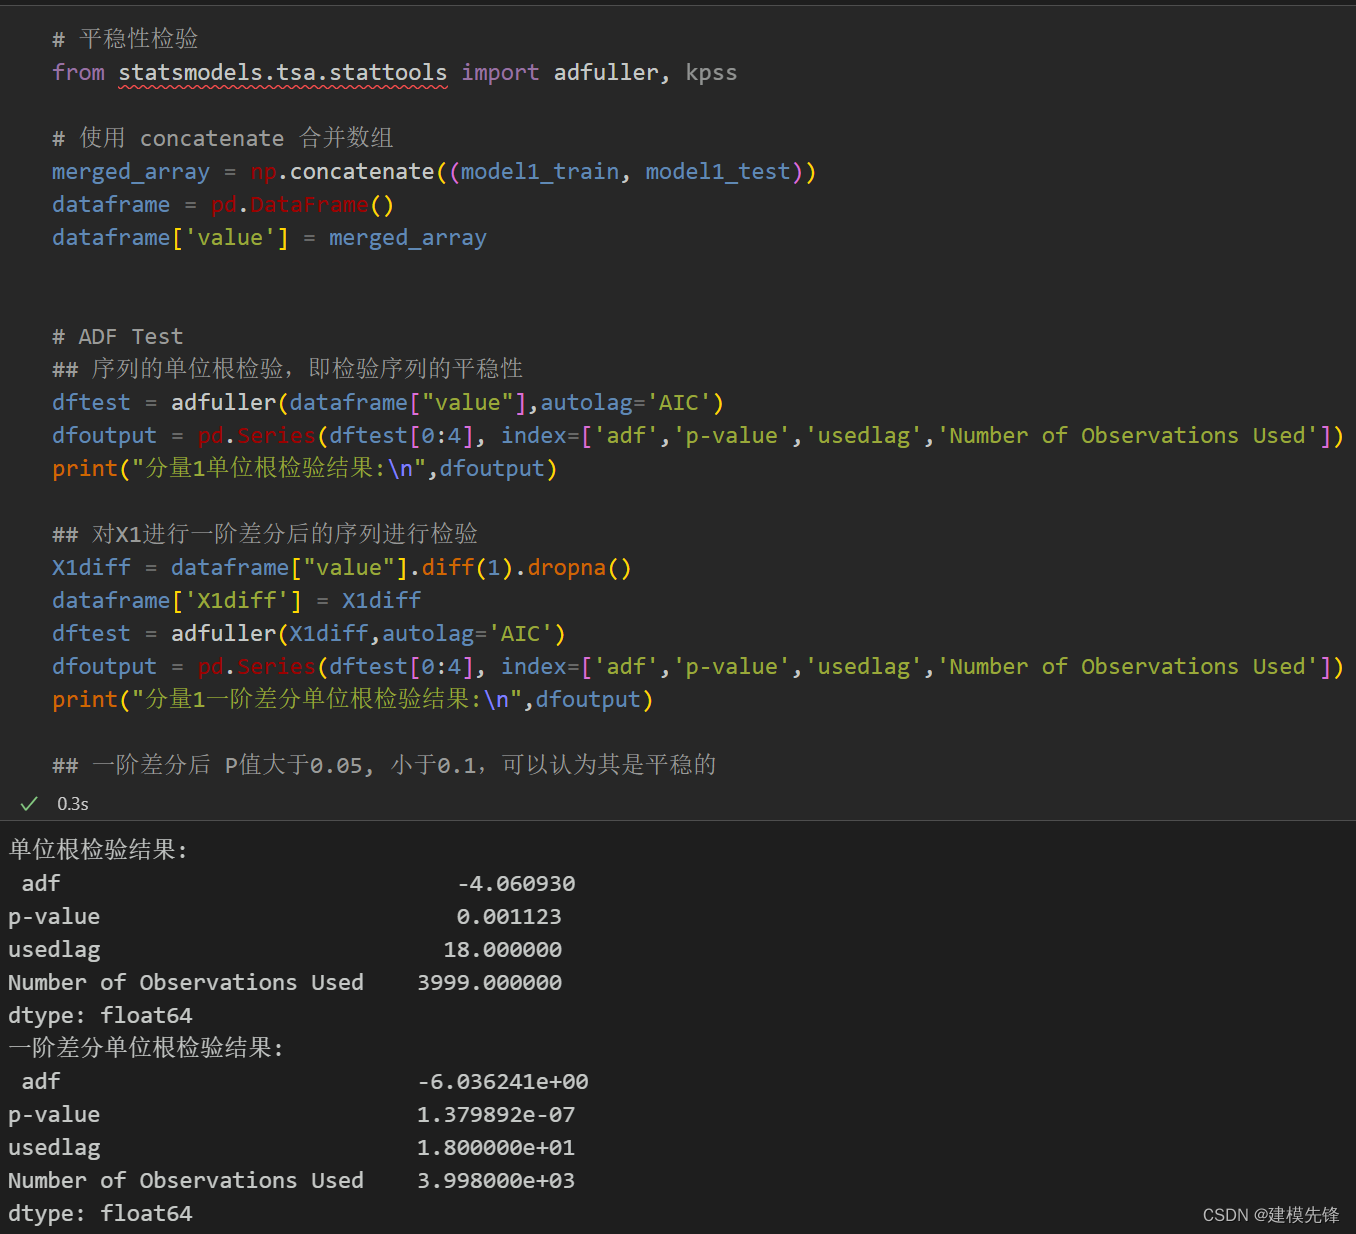
Task: Click the adf value -4.060930
Action: pyautogui.click(x=516, y=884)
